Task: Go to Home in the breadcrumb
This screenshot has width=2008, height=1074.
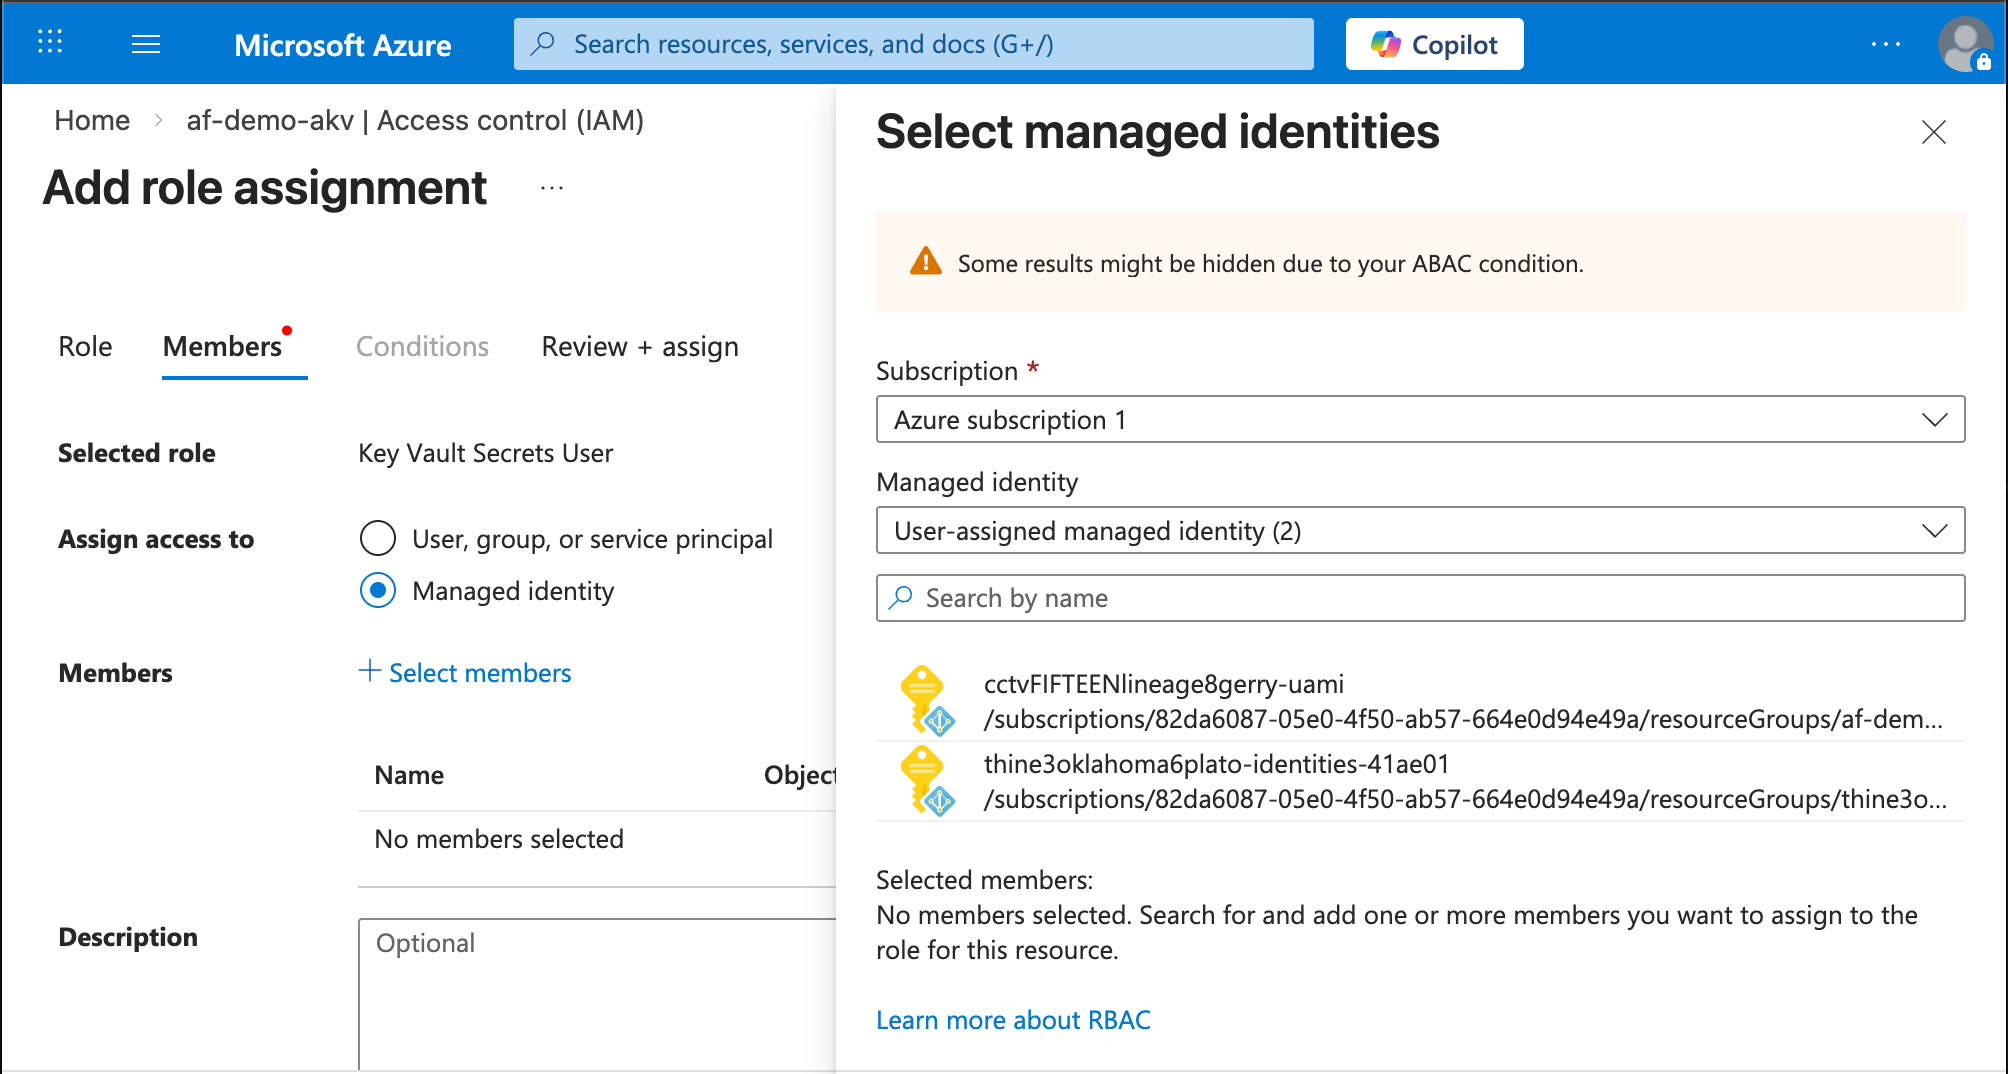Action: click(92, 121)
